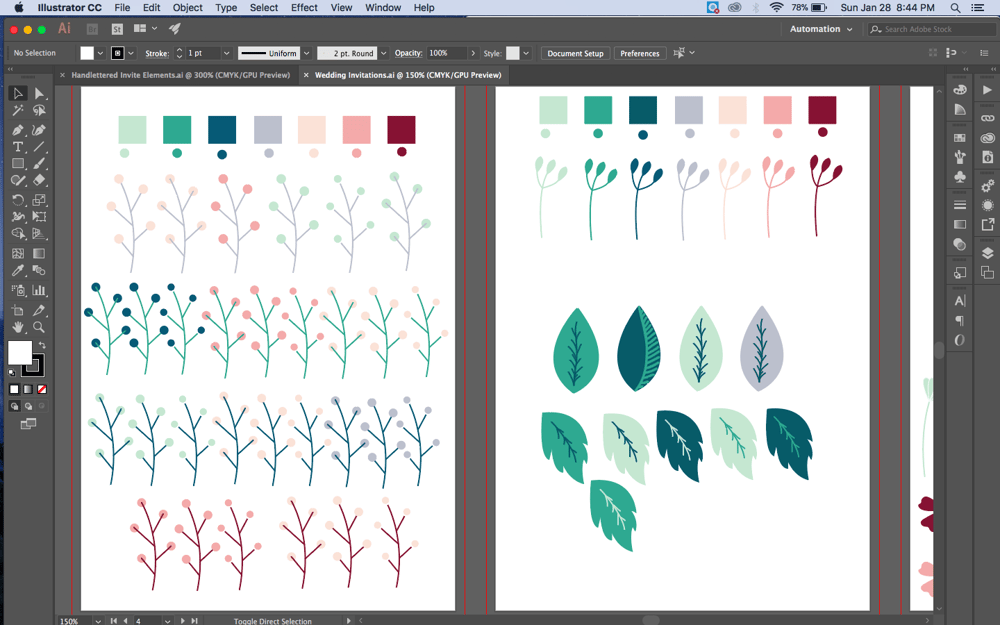This screenshot has width=1000, height=625.
Task: Open the Opacity panel link label
Action: click(408, 53)
